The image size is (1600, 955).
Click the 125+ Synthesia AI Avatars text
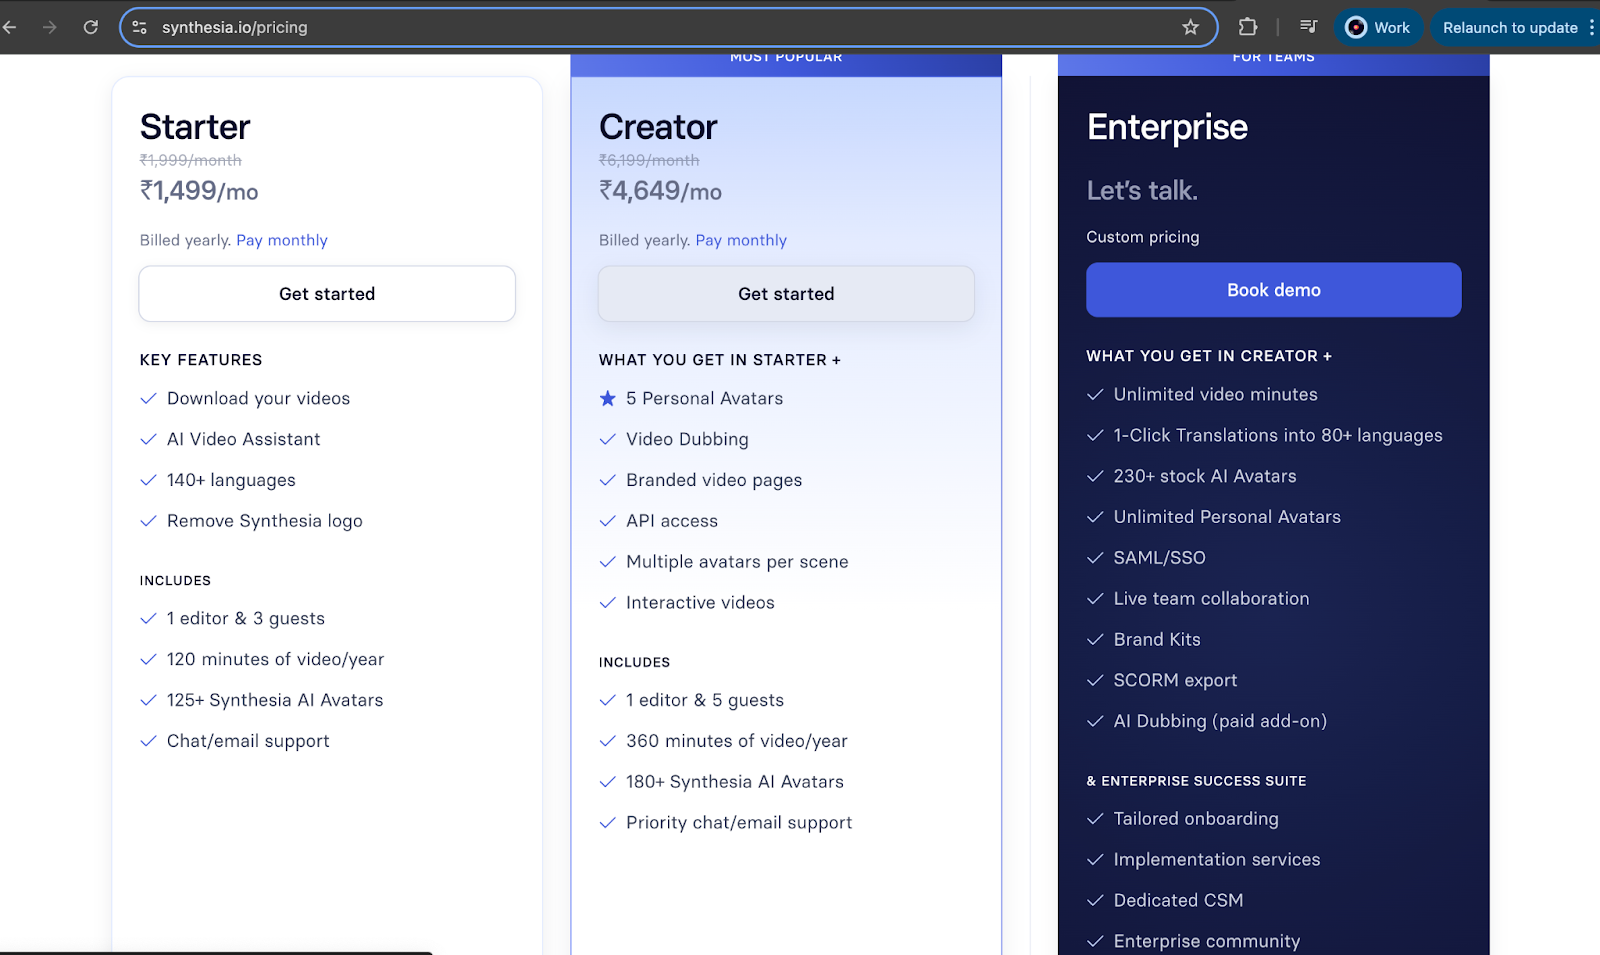(275, 700)
